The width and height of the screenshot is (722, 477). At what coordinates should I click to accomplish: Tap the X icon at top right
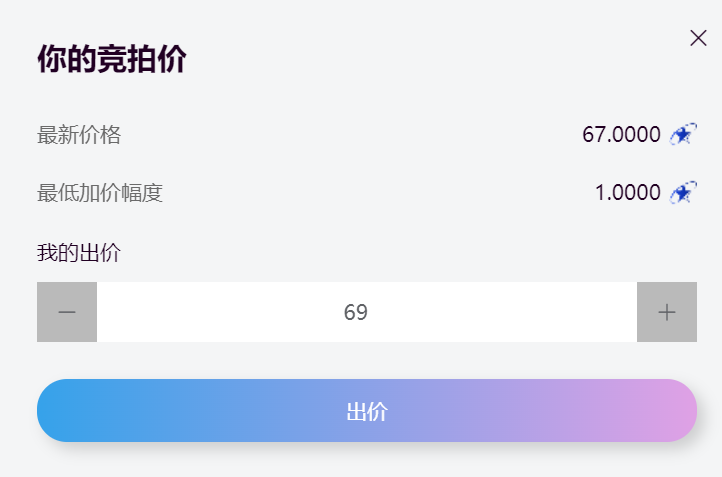(x=698, y=38)
